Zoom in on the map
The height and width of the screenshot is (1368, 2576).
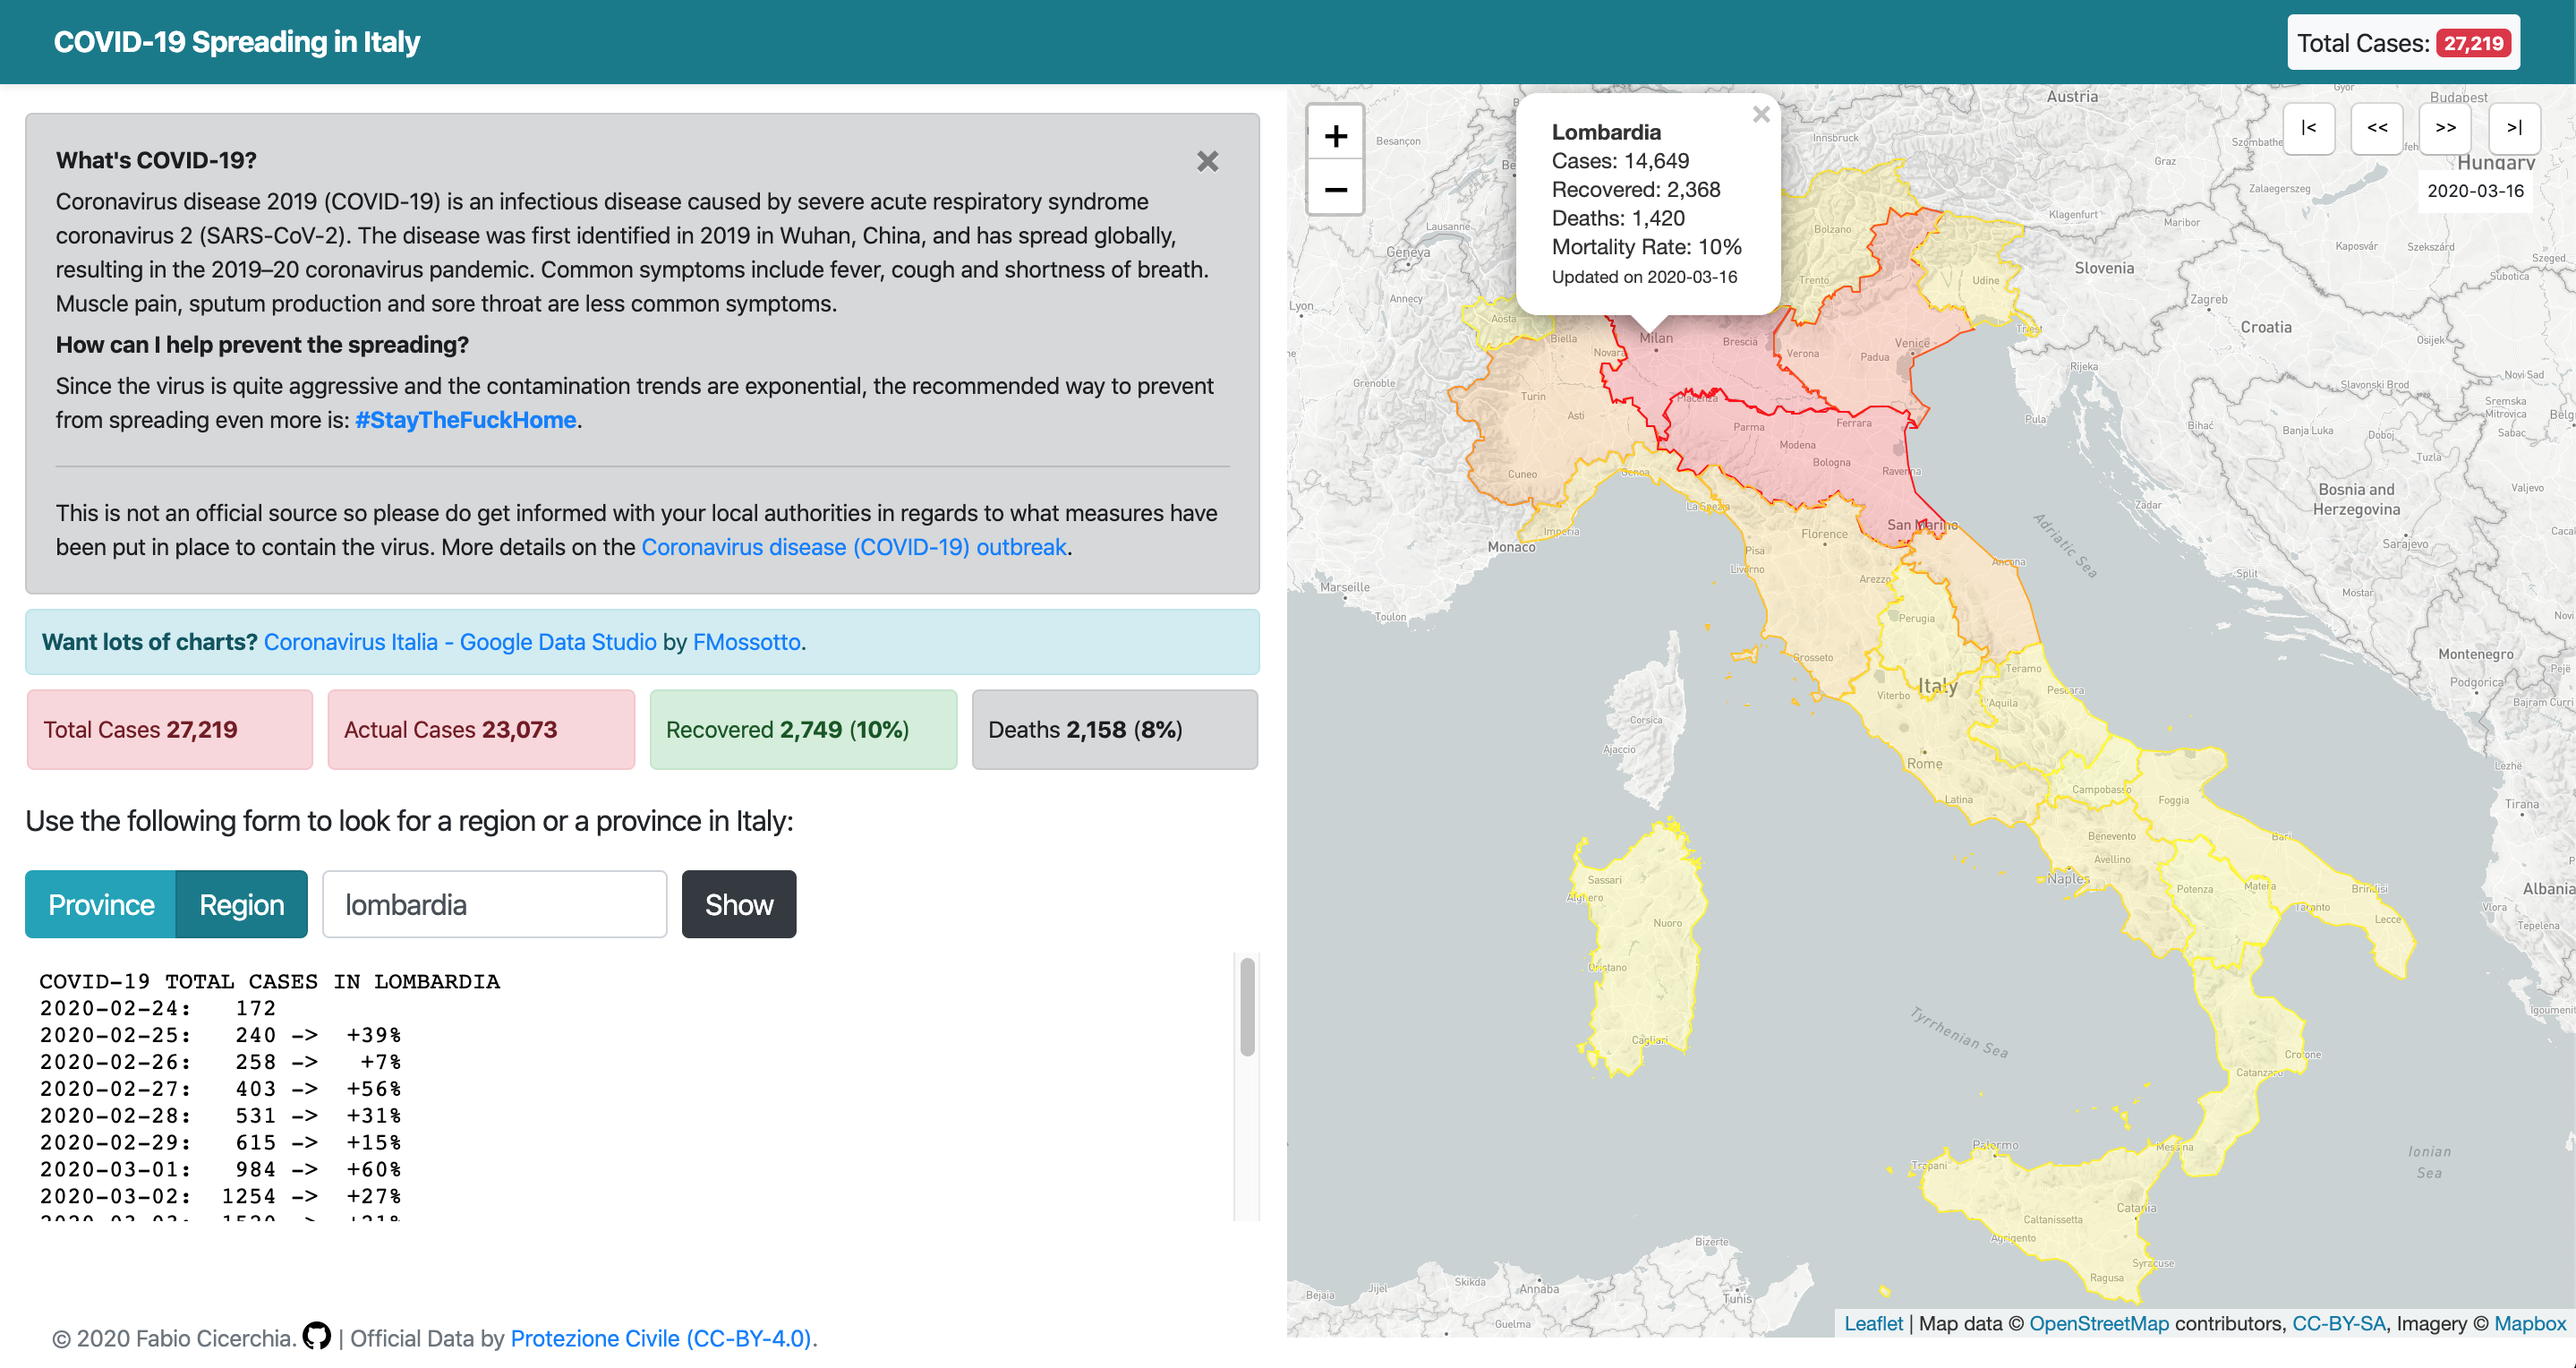[x=1335, y=135]
